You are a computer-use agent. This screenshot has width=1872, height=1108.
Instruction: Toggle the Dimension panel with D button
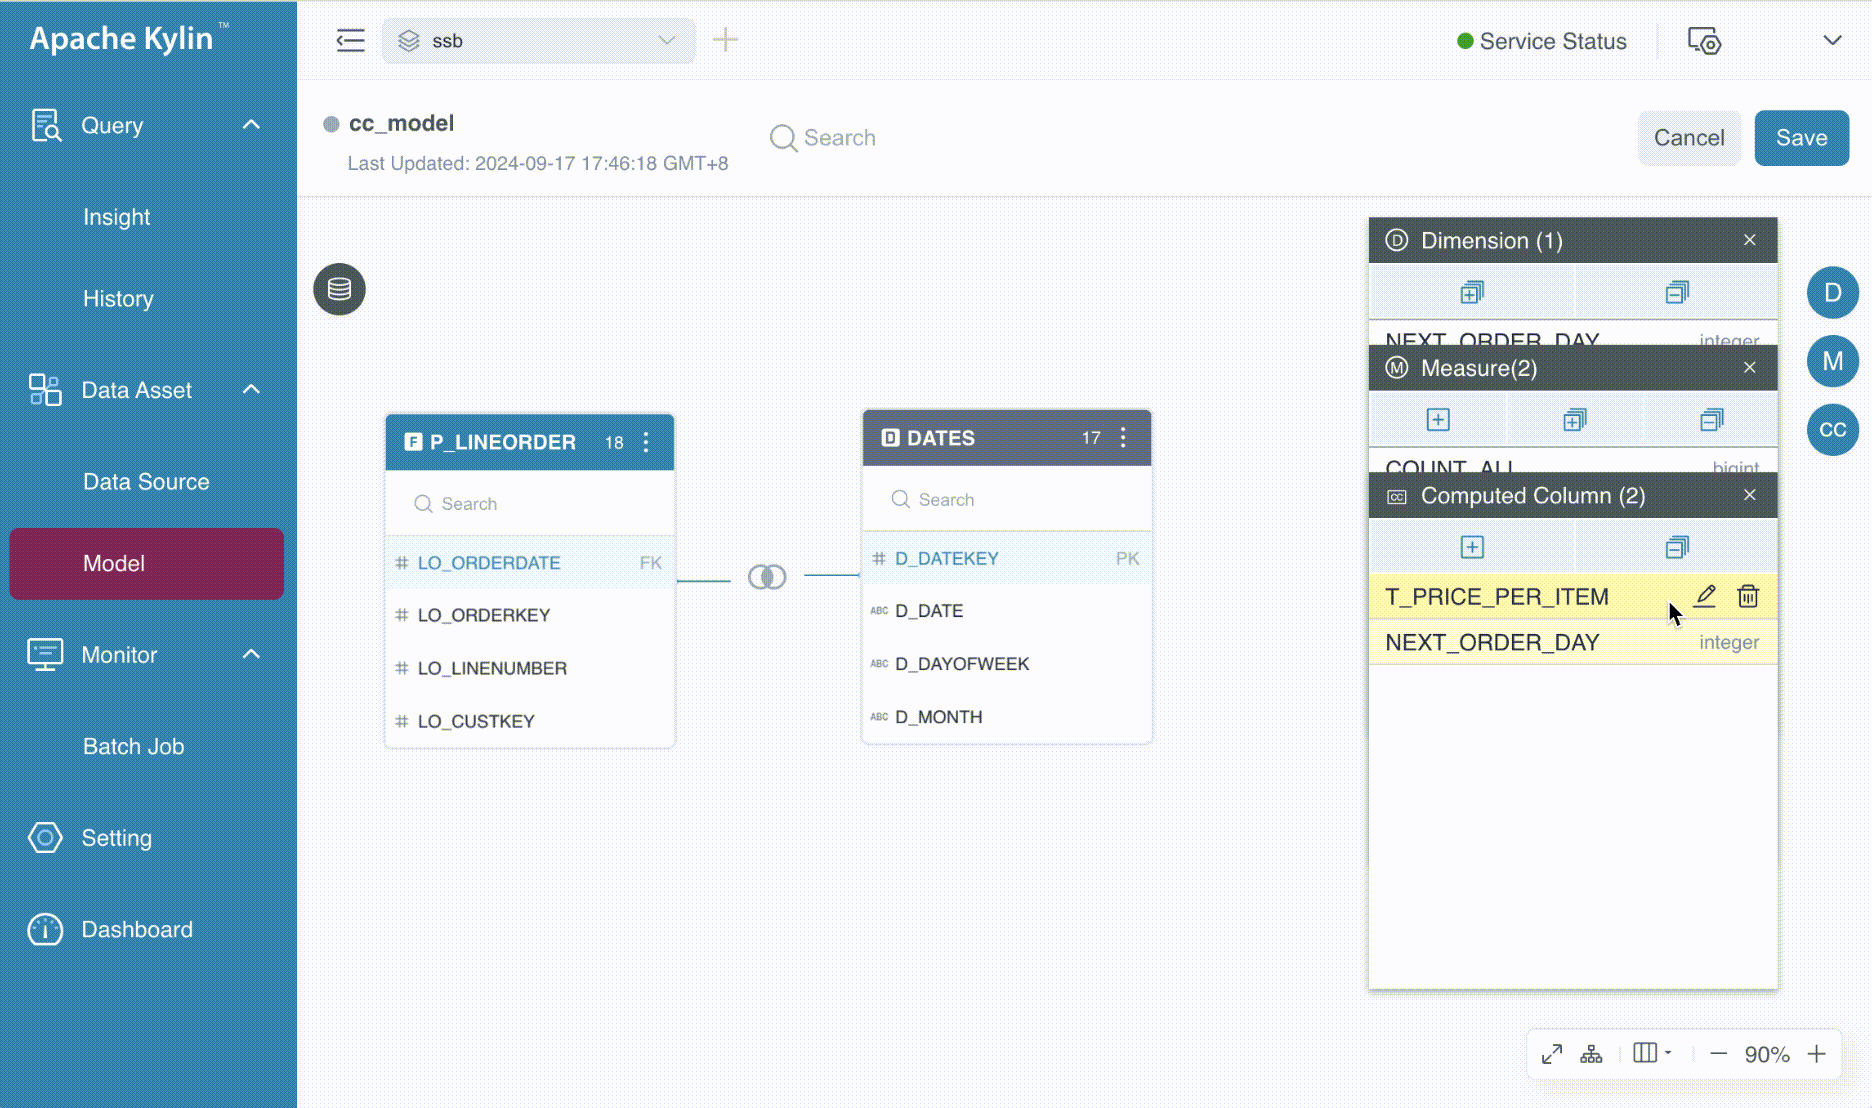[1832, 293]
